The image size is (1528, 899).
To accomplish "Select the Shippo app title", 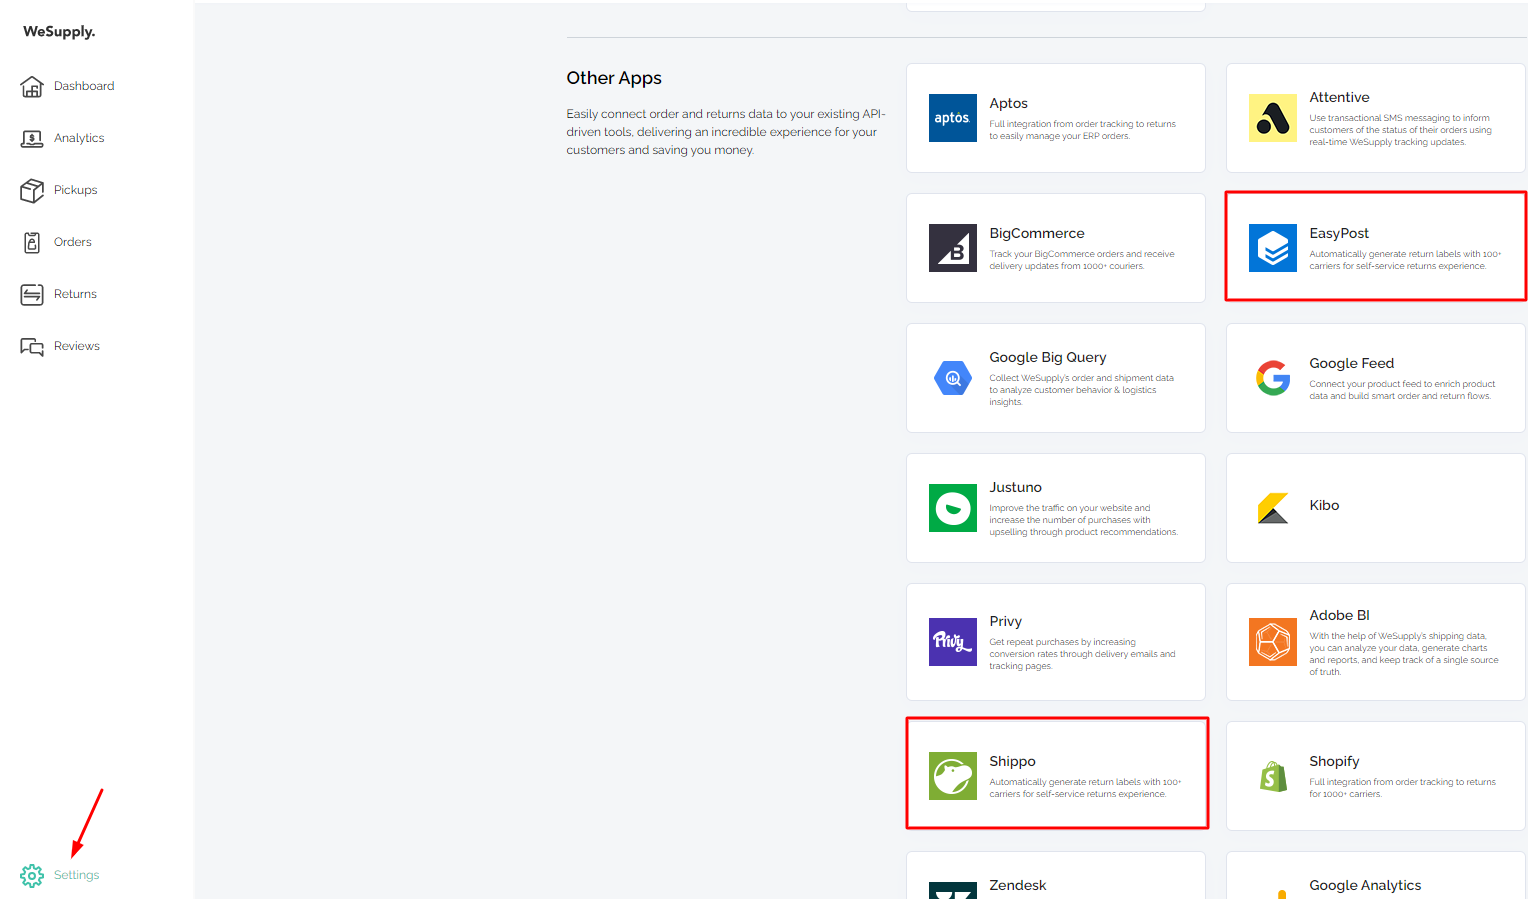I will coord(1013,761).
